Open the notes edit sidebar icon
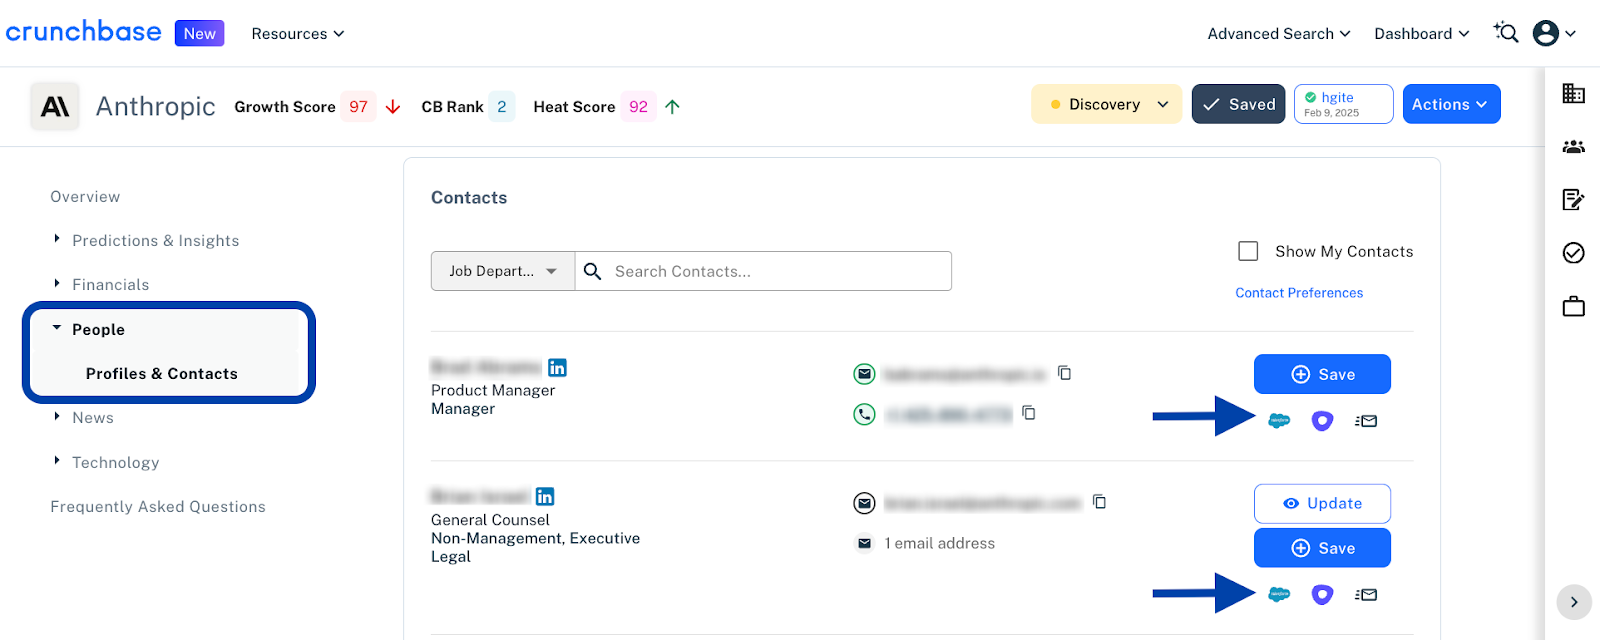Image resolution: width=1600 pixels, height=640 pixels. [x=1573, y=200]
